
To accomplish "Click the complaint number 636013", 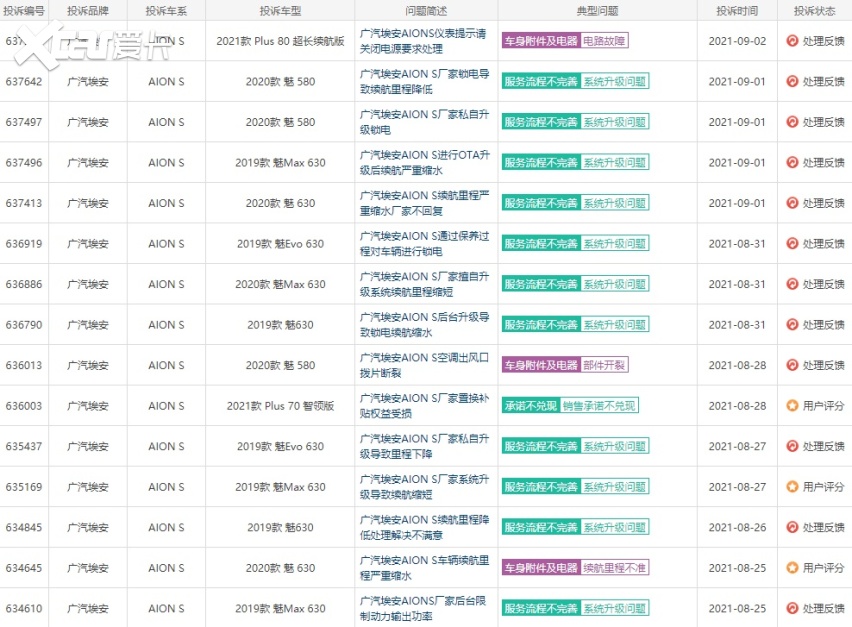I will click(x=24, y=365).
